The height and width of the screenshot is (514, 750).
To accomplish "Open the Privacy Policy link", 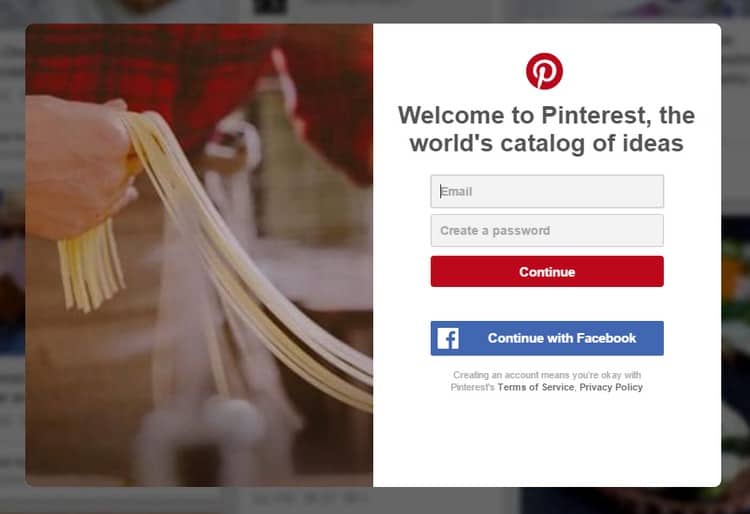I will click(x=611, y=387).
